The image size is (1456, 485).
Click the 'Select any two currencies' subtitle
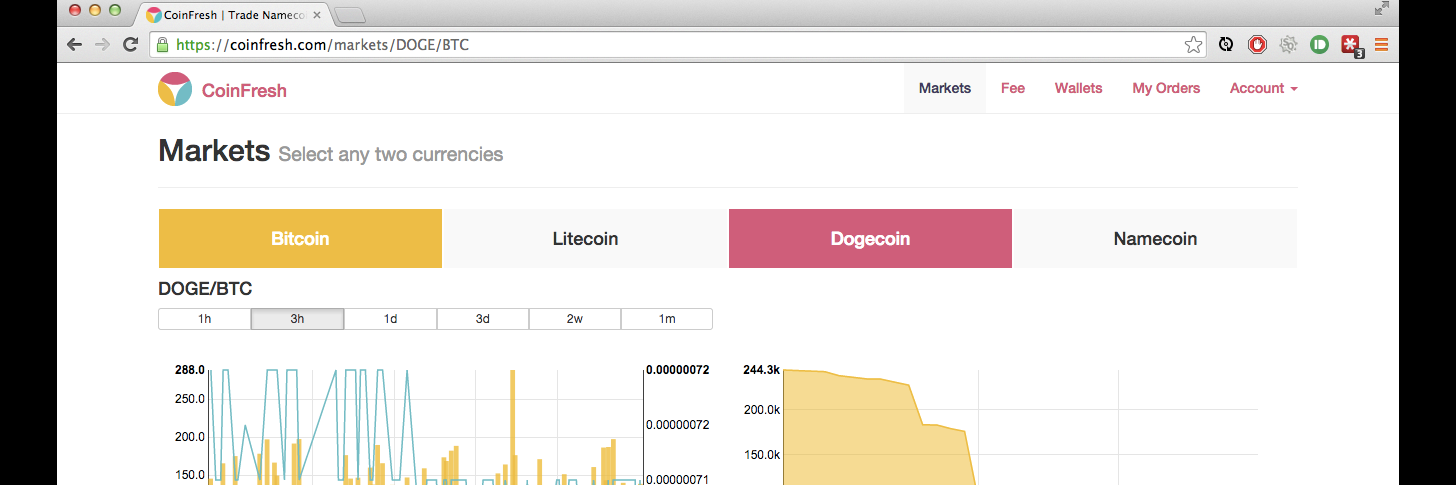pyautogui.click(x=391, y=154)
